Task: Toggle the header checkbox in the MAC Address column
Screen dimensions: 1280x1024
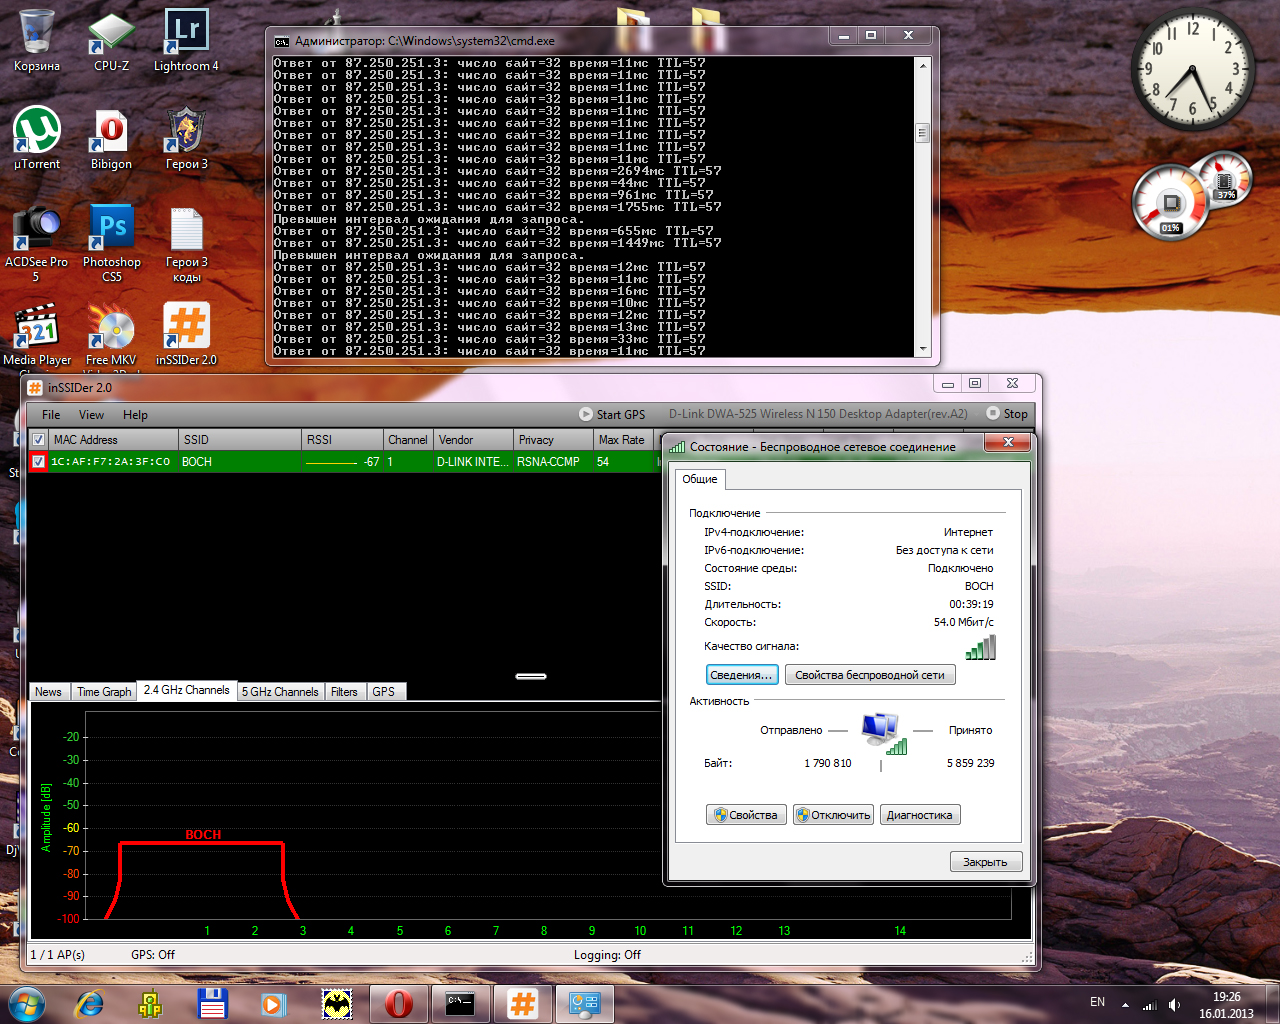Action: click(38, 440)
